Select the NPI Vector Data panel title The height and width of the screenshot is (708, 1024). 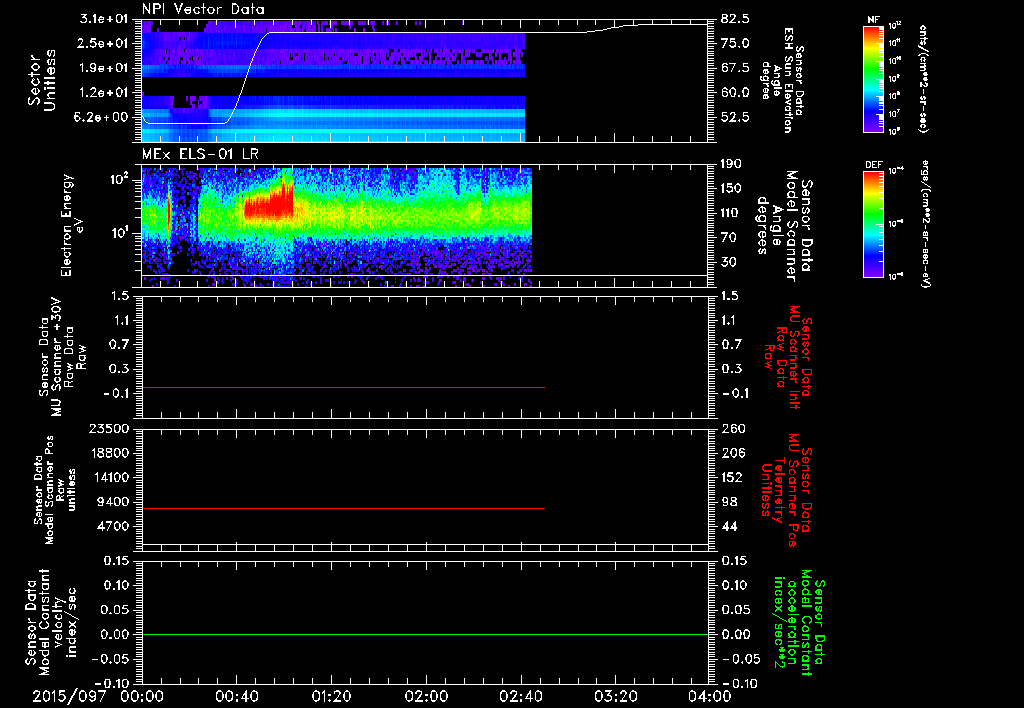[204, 9]
